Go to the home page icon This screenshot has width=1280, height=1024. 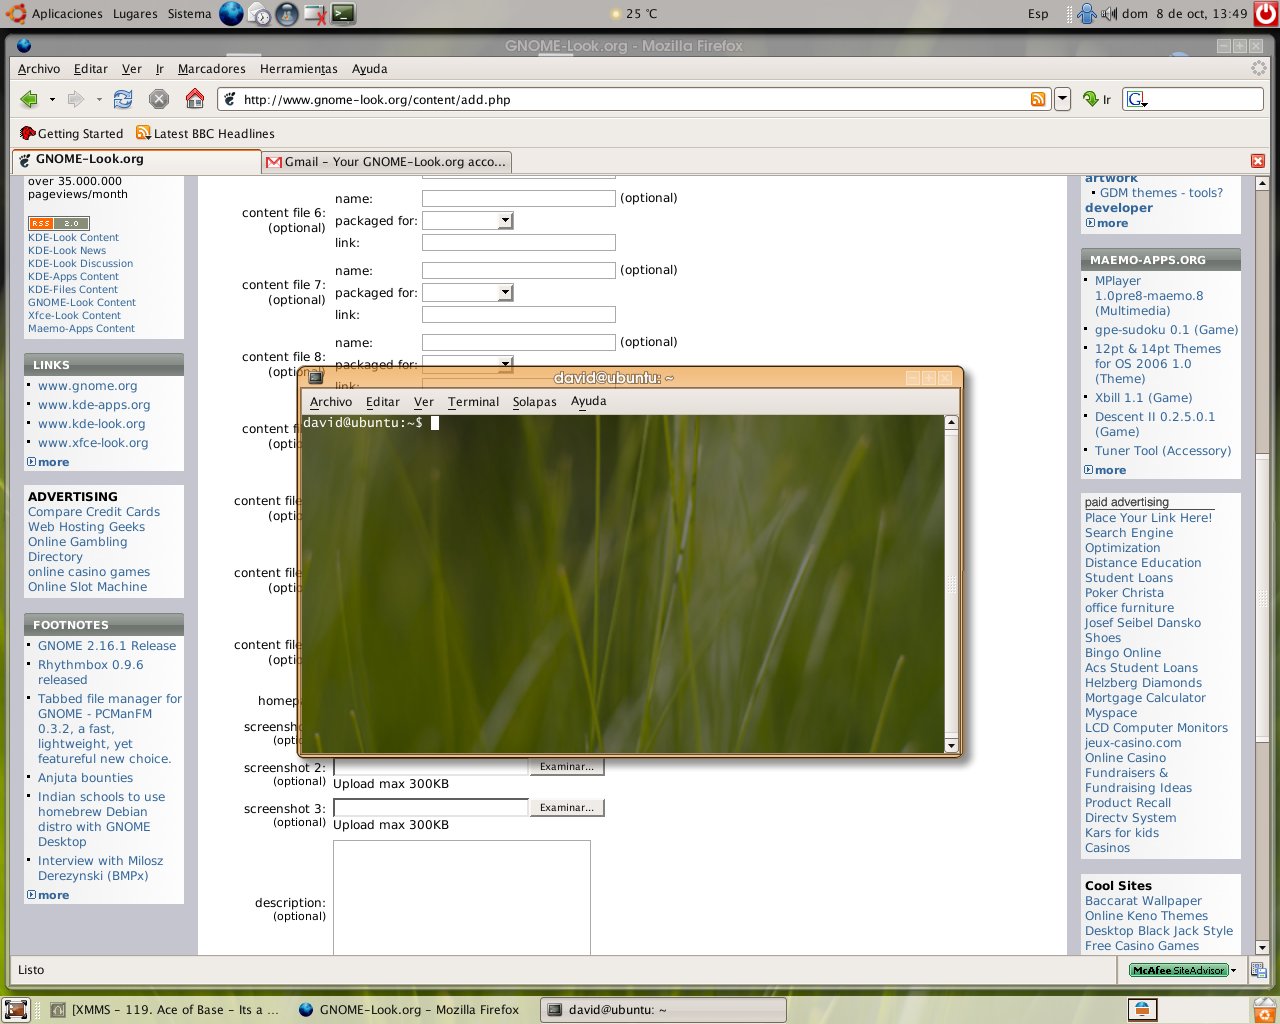[x=195, y=98]
